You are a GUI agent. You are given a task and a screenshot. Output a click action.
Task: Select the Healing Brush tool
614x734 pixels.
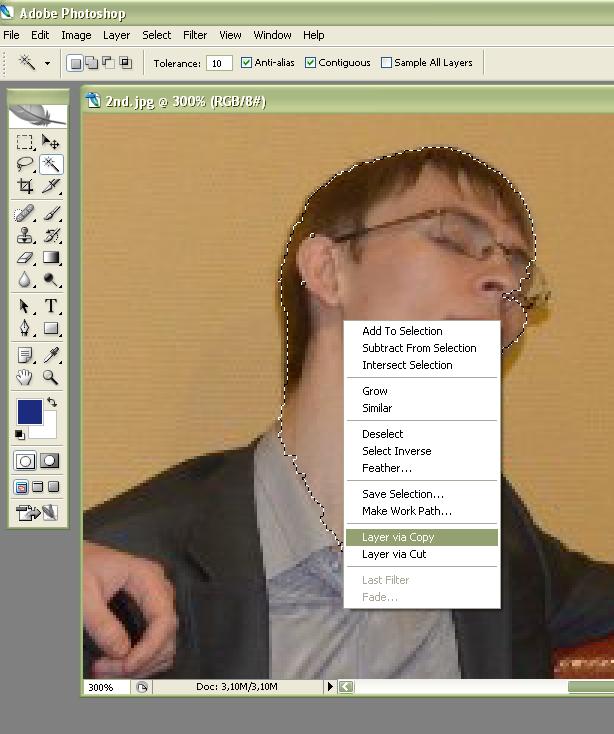[25, 213]
